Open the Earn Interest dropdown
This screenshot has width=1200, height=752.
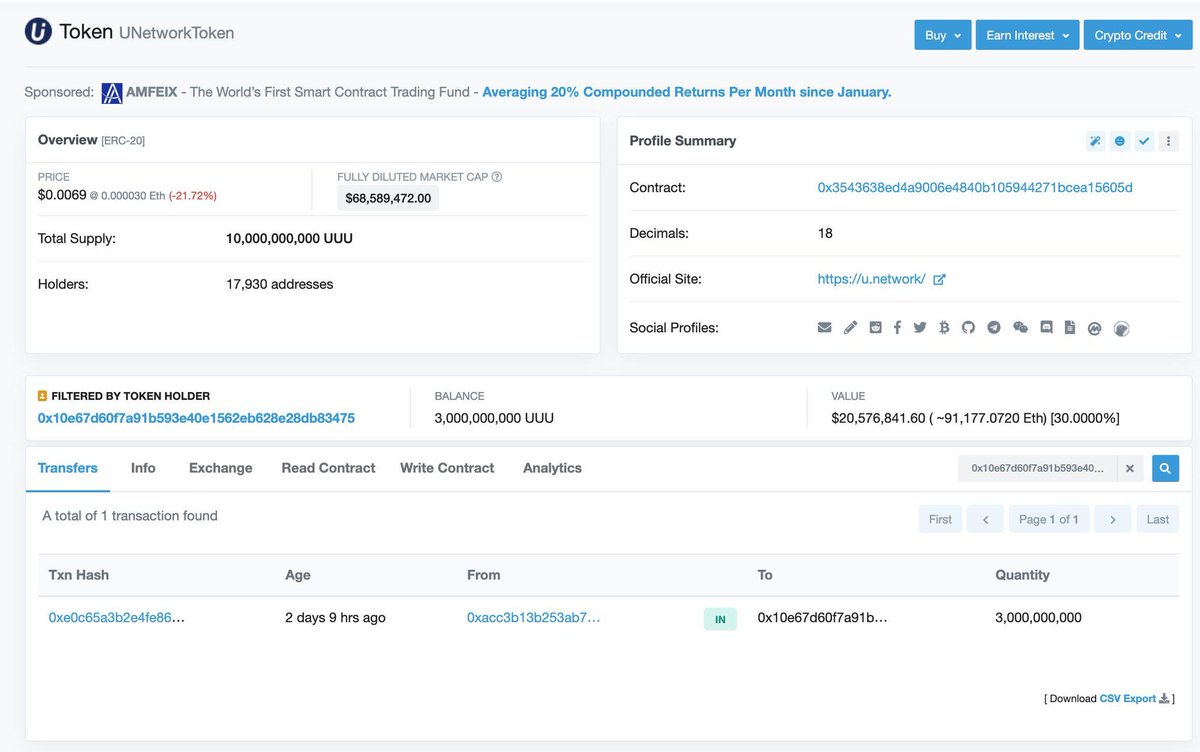coord(1027,35)
